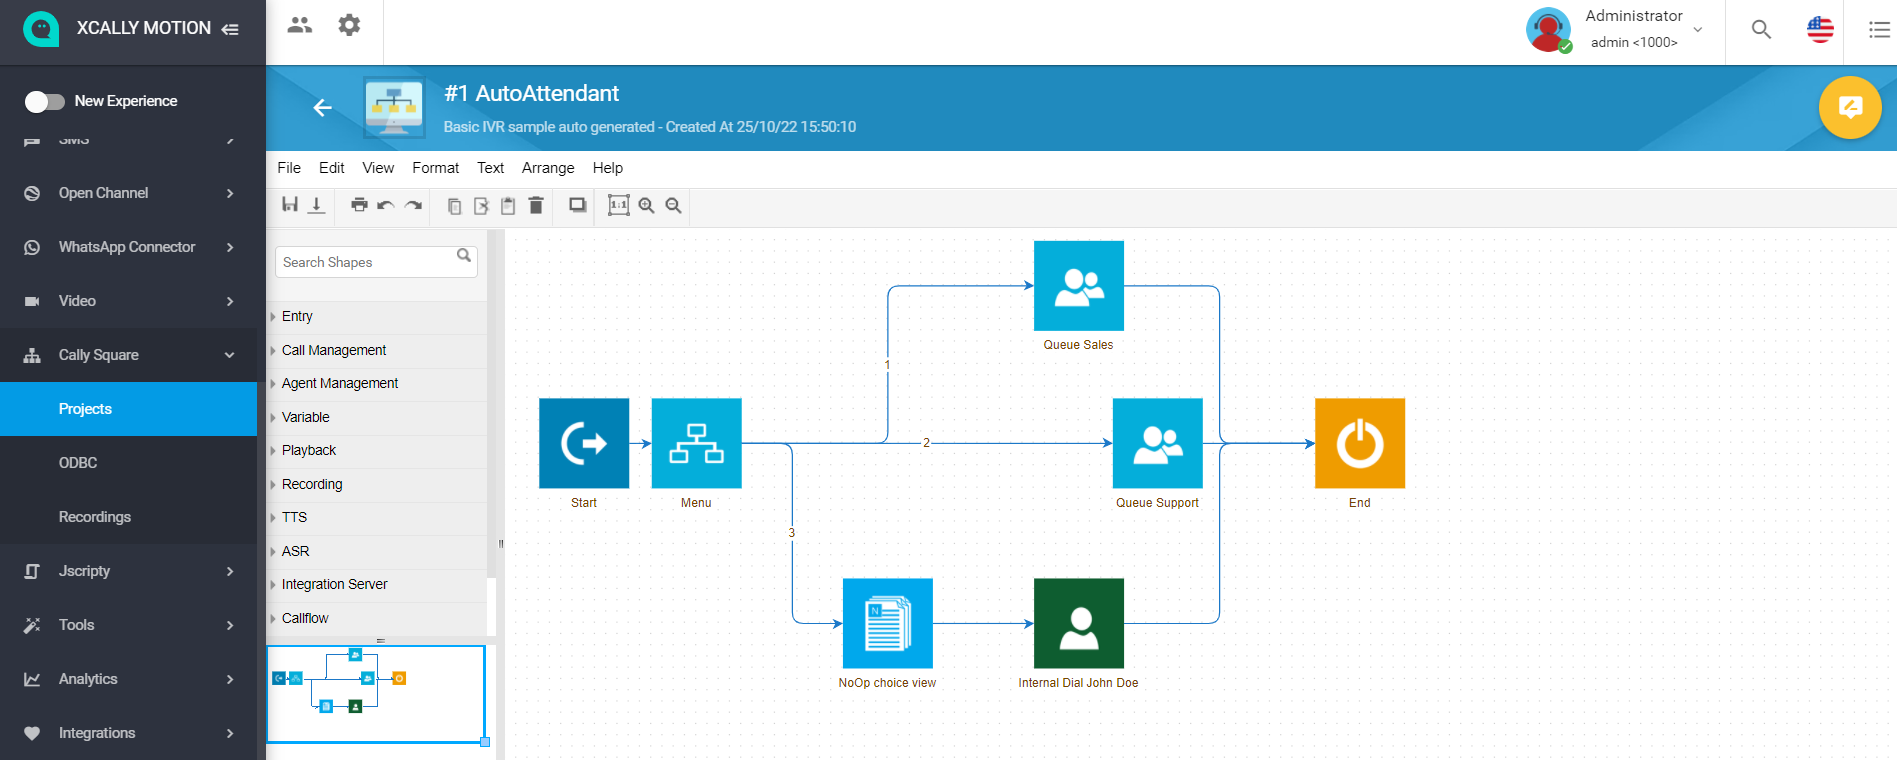Click the Save diagram icon

pyautogui.click(x=290, y=205)
